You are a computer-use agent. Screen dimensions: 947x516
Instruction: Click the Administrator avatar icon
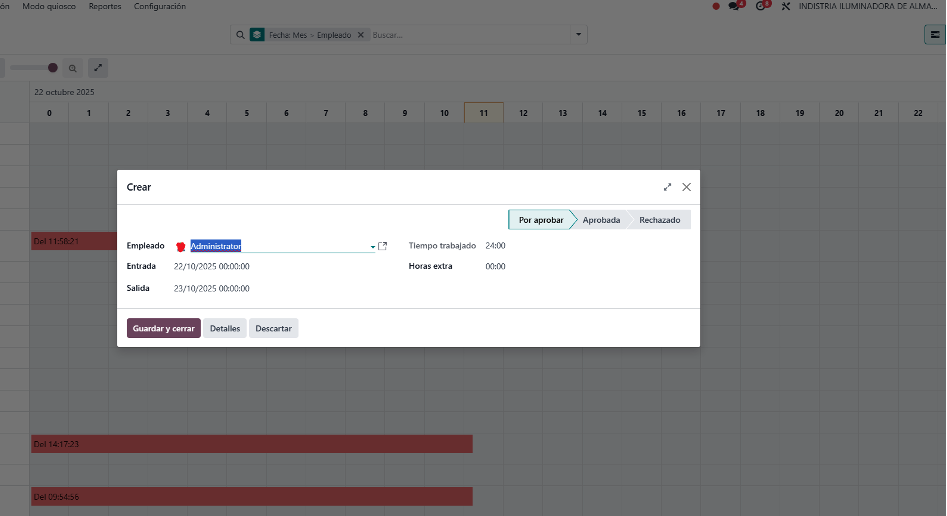tap(181, 247)
